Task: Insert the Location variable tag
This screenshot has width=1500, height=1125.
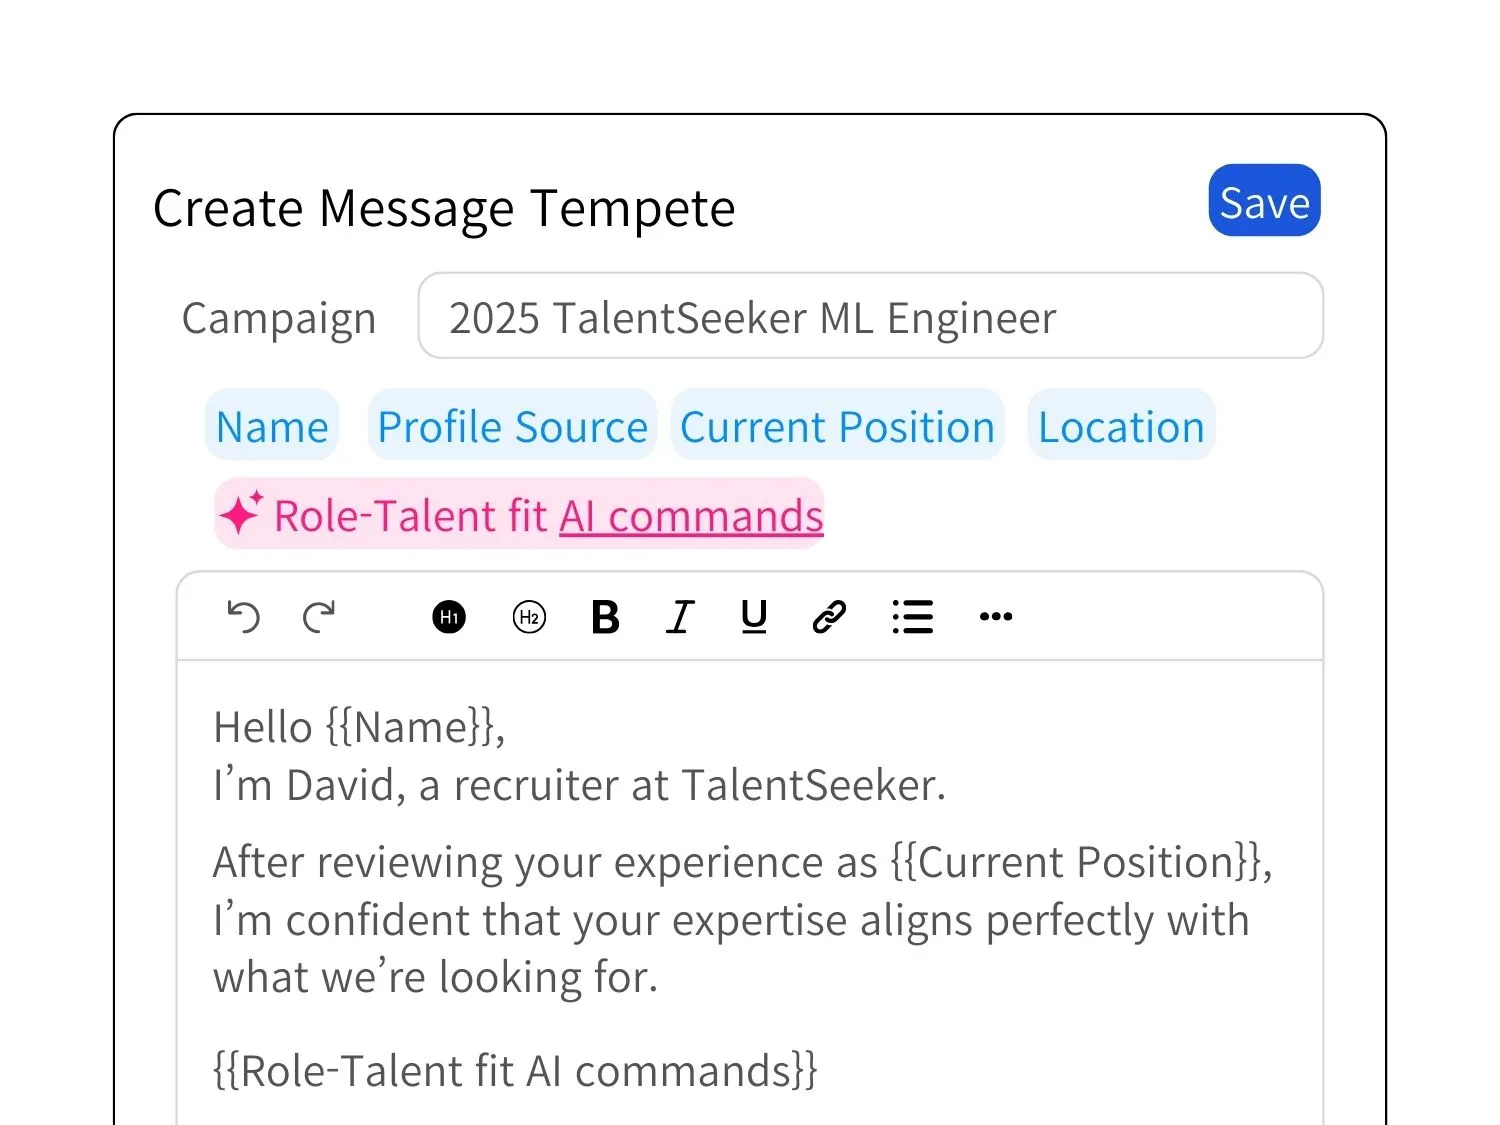Action: point(1121,426)
